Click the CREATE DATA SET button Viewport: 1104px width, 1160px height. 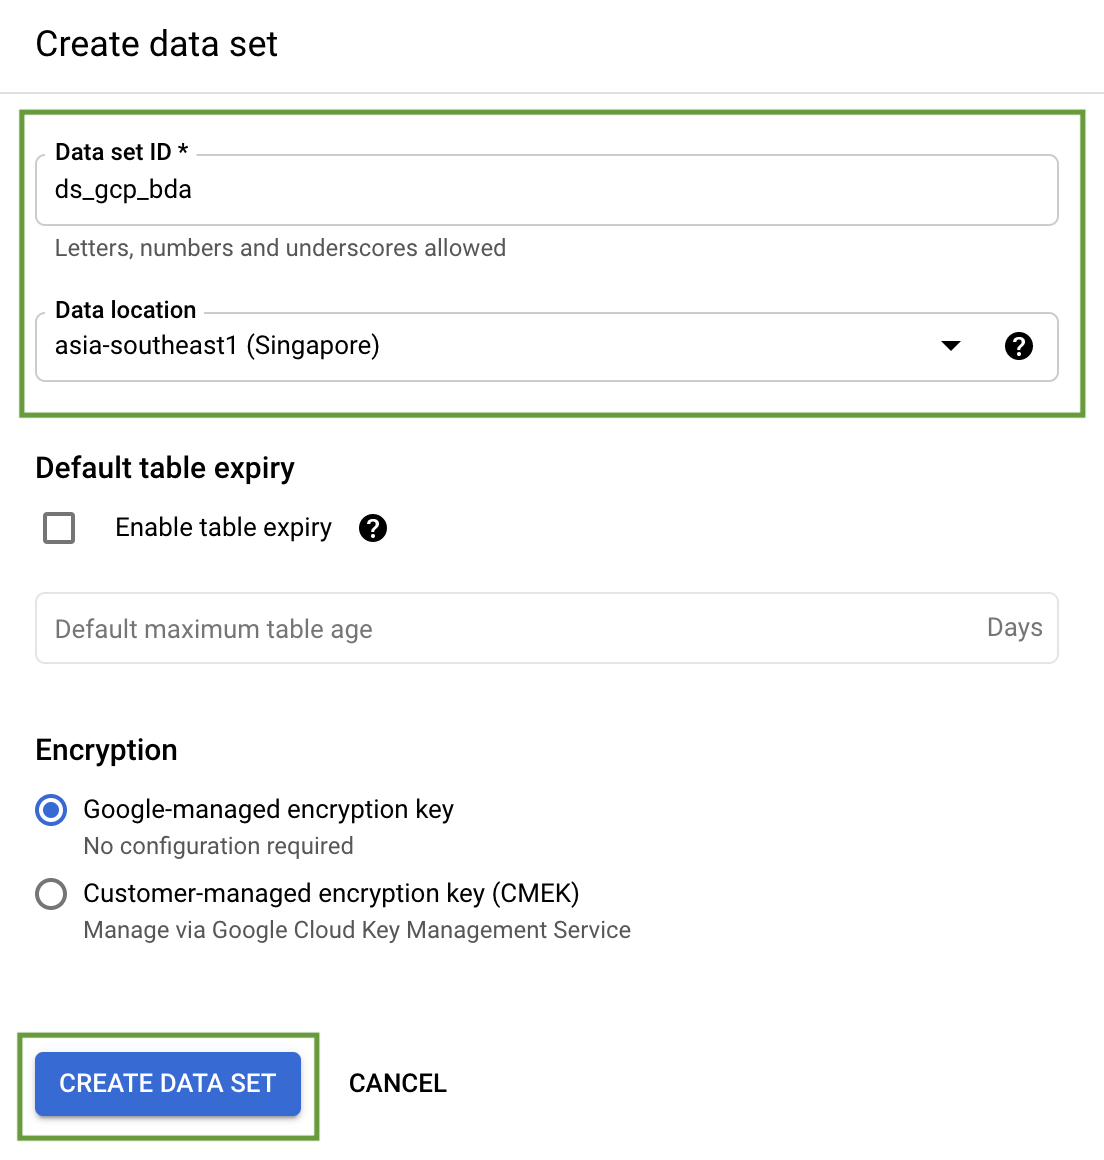tap(168, 1084)
